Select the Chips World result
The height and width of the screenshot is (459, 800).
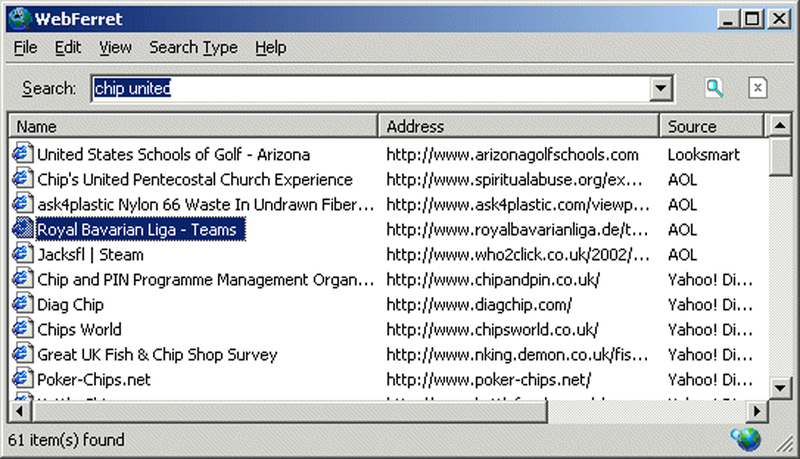pyautogui.click(x=79, y=329)
